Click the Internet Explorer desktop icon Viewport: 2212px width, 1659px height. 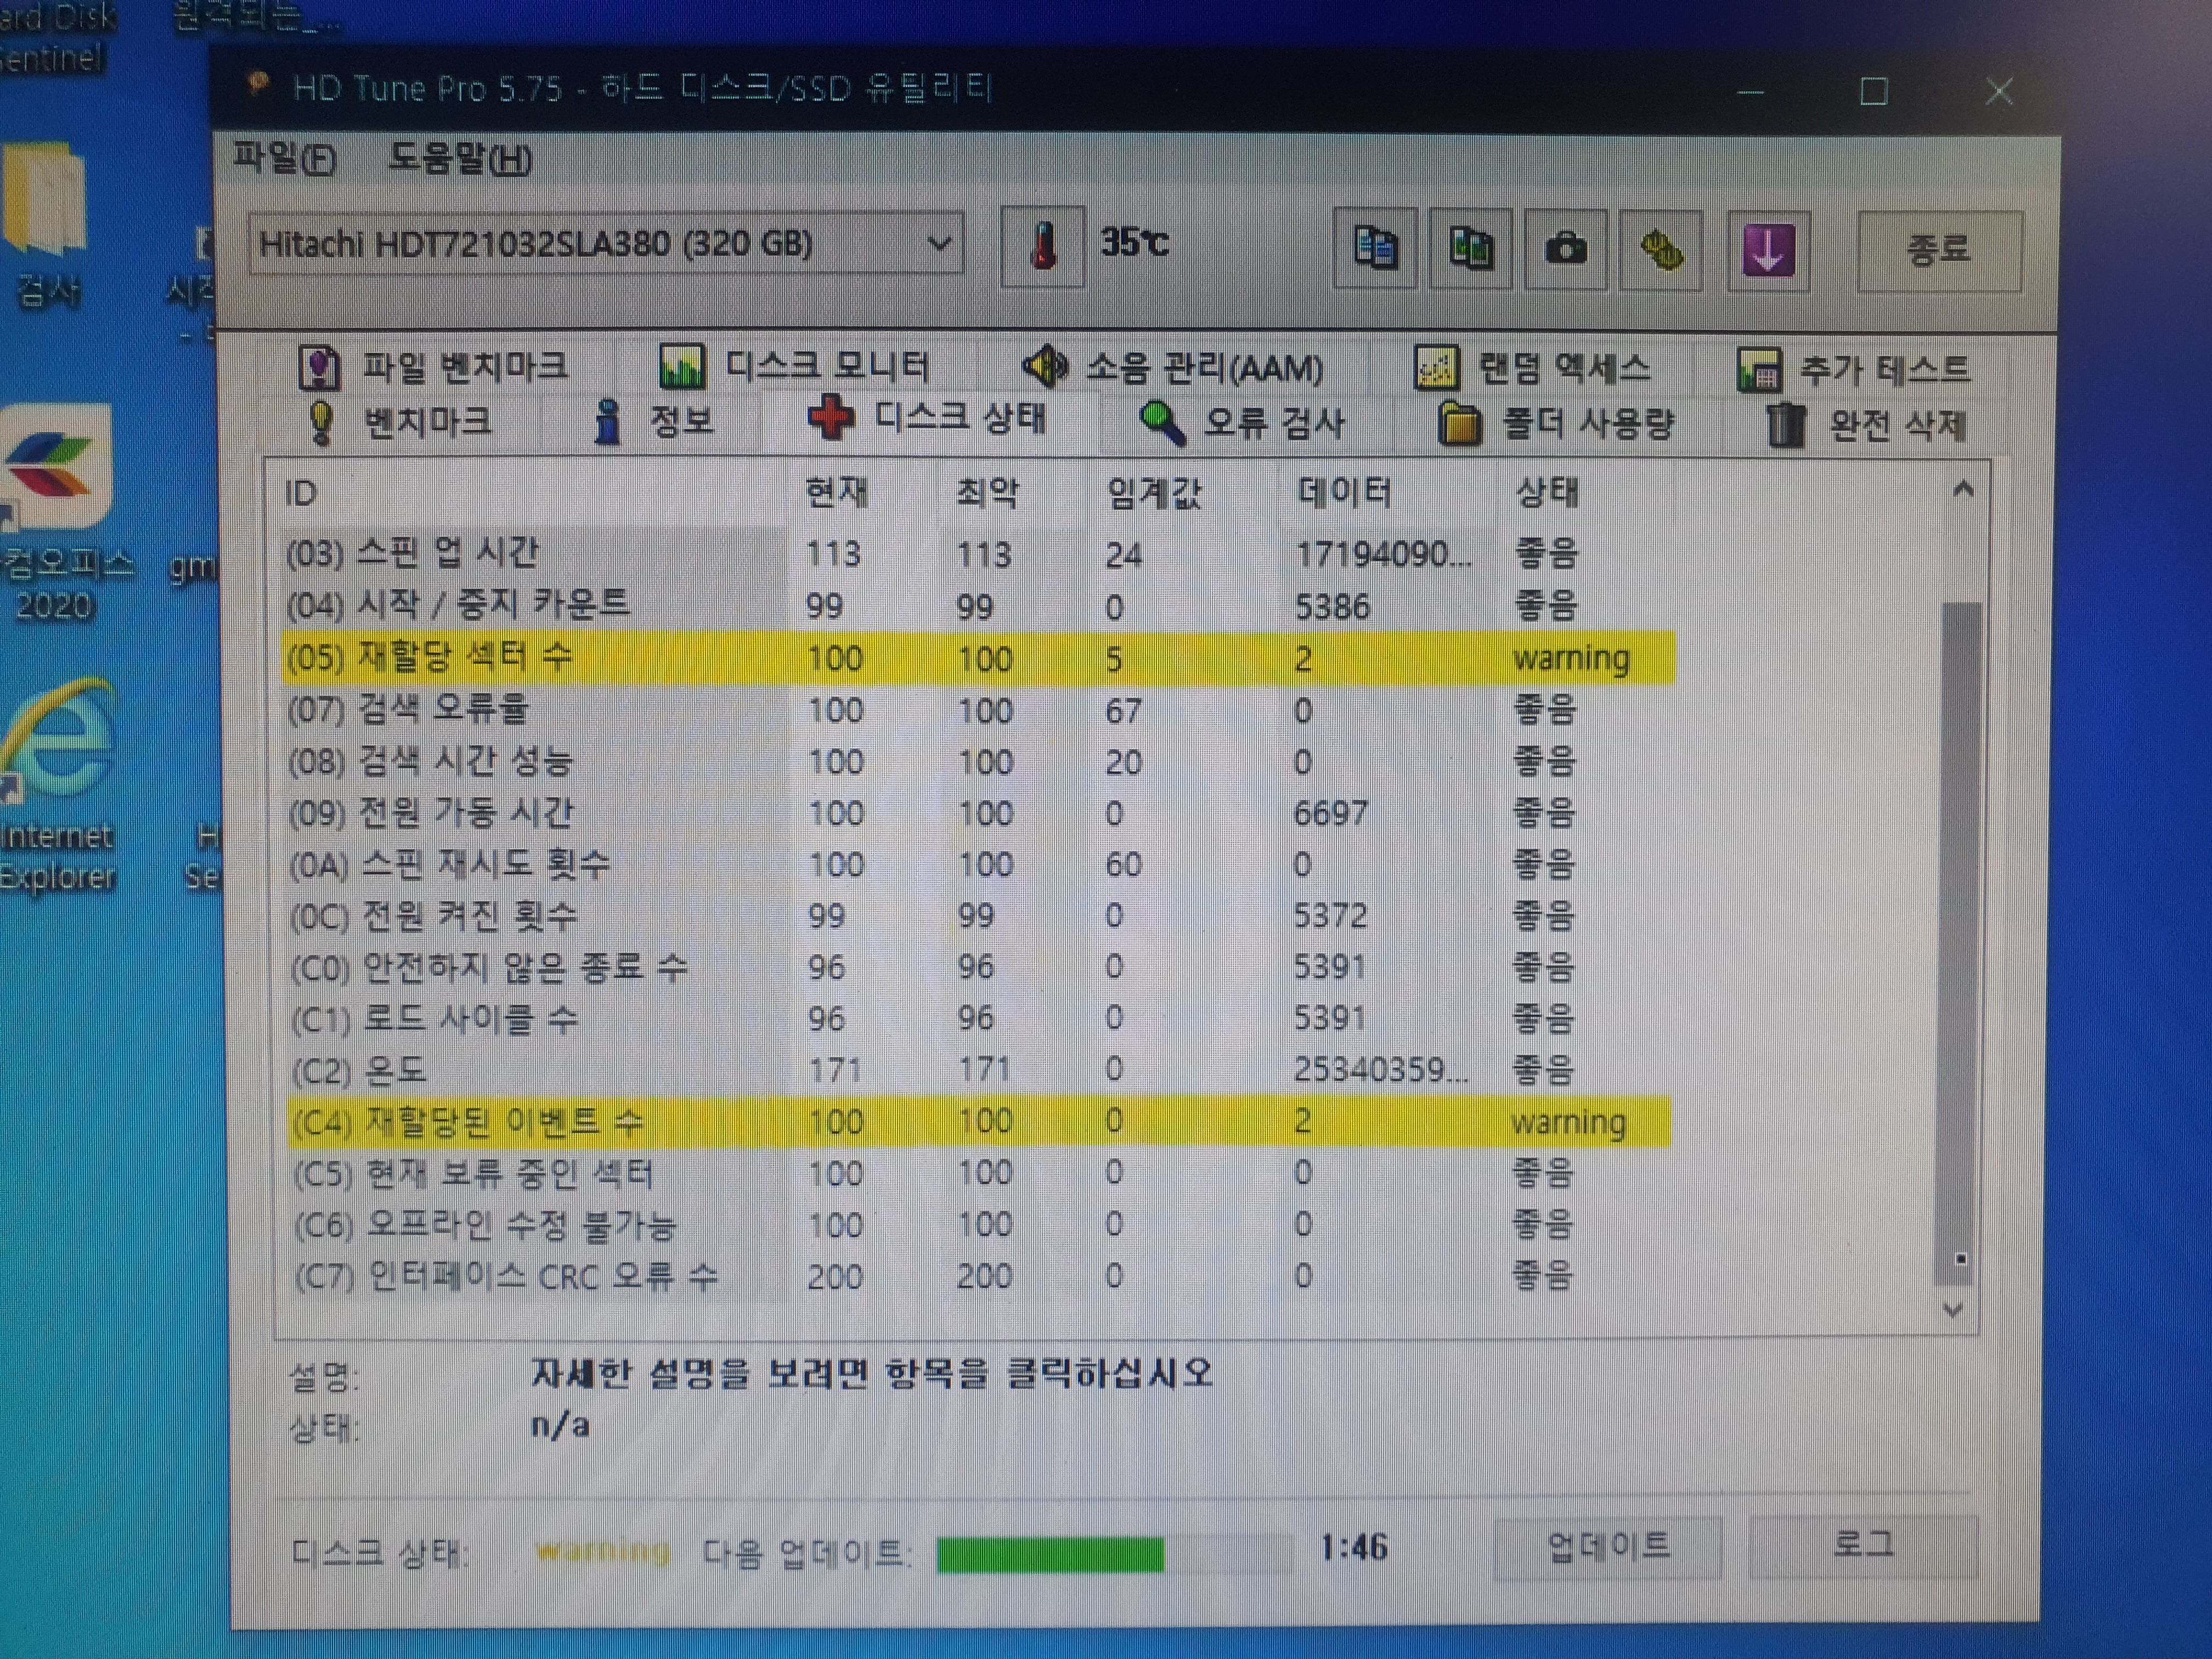click(57, 786)
